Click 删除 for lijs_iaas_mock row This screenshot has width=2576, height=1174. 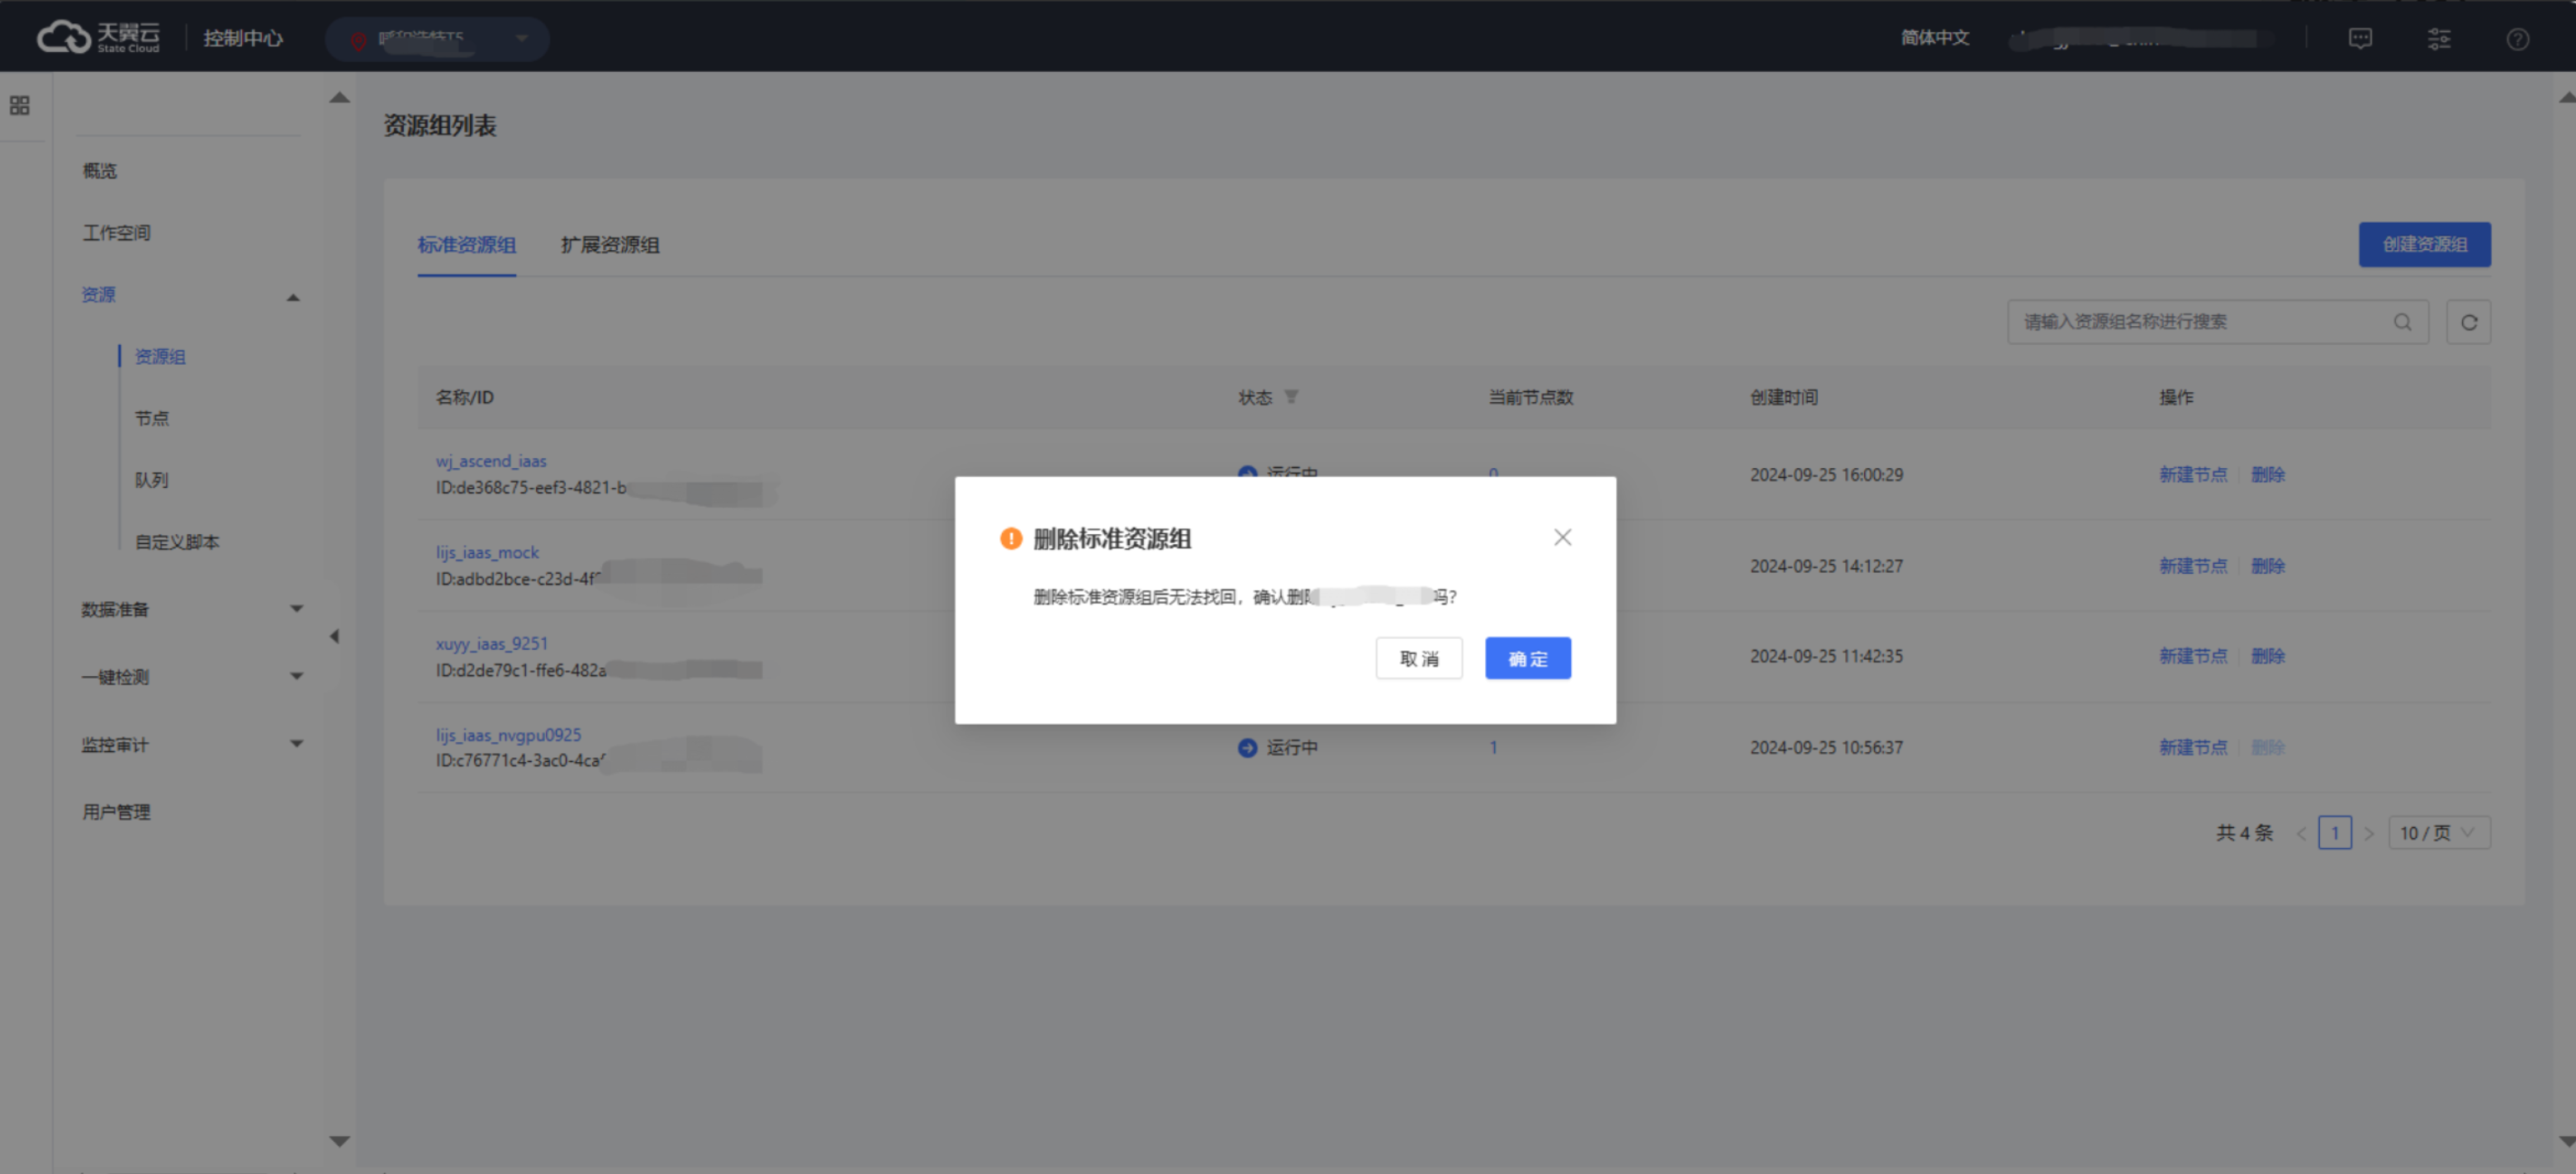click(x=2268, y=566)
